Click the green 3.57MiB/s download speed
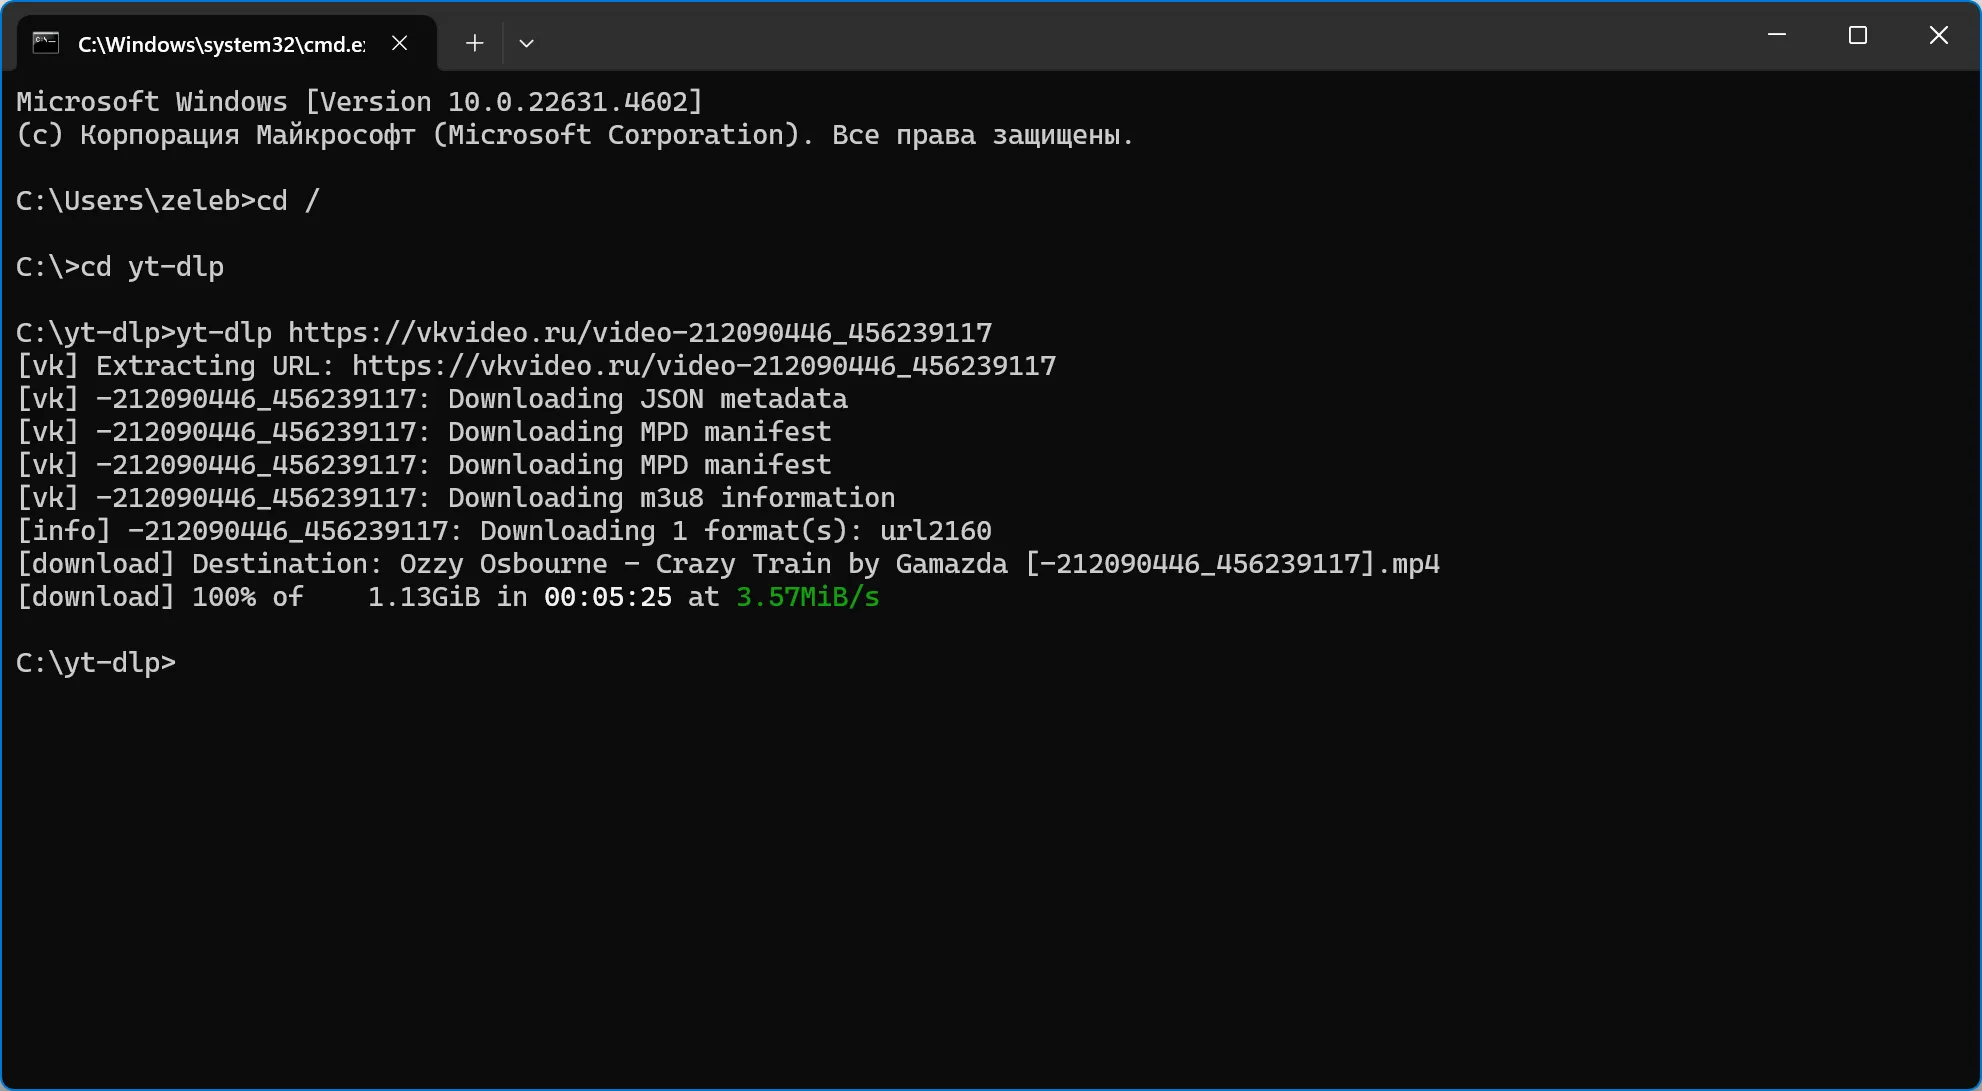 point(808,596)
